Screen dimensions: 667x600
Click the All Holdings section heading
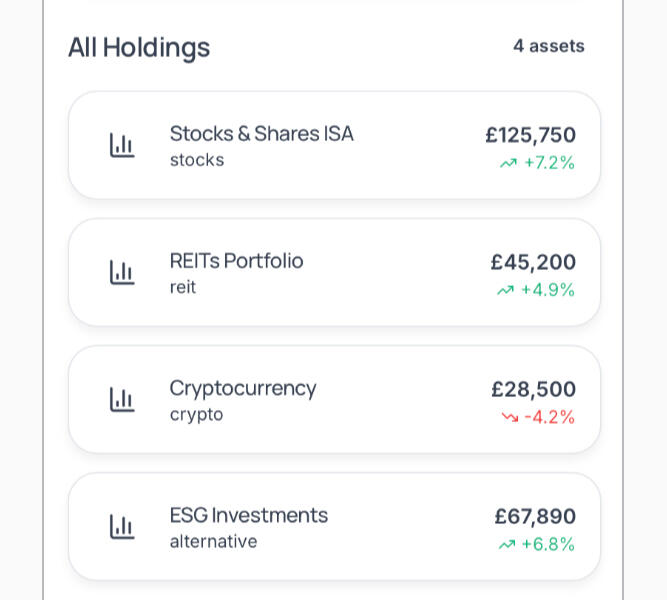[139, 47]
